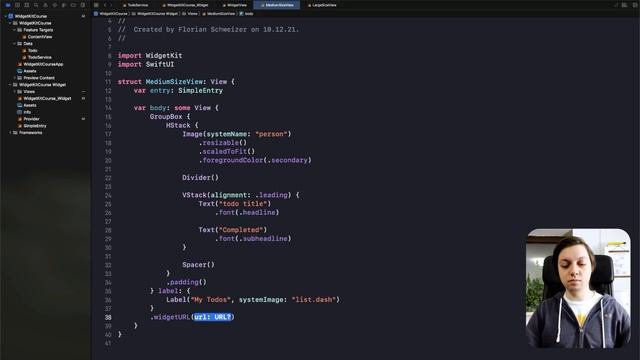The width and height of the screenshot is (640, 360).
Task: Open the Find navigator magnifier icon
Action: (x=36, y=5)
